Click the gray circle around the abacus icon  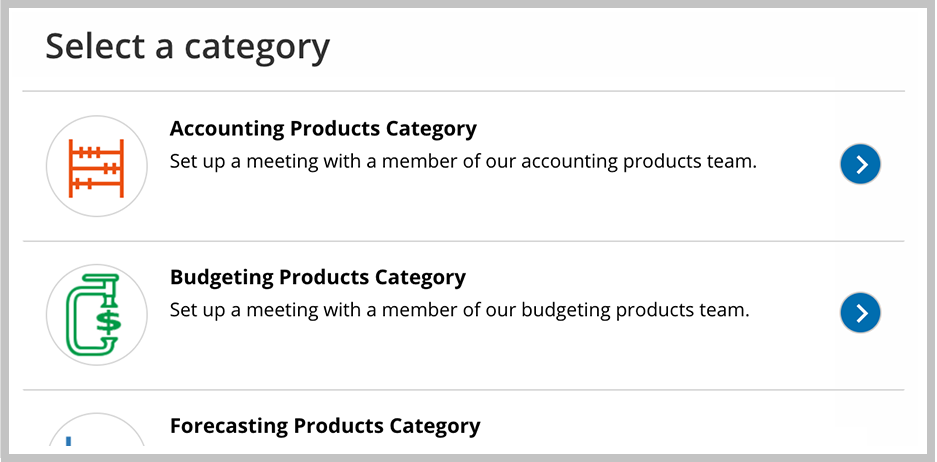pos(96,166)
